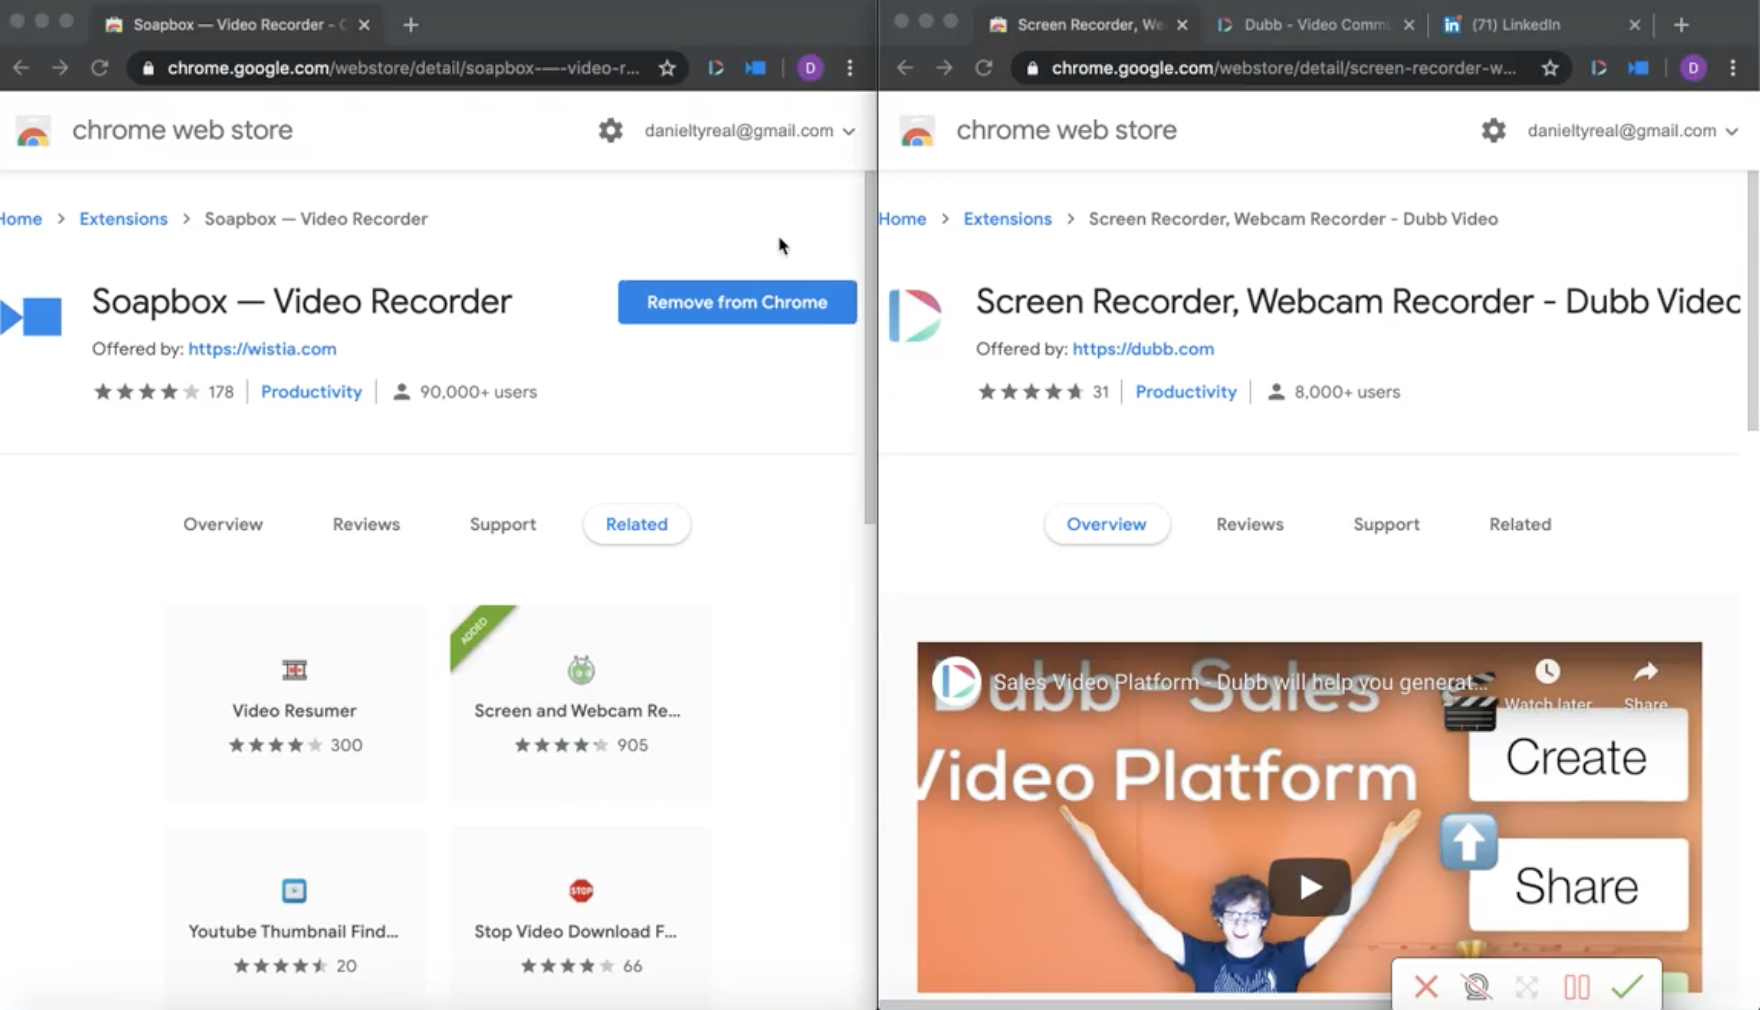1760x1010 pixels.
Task: Open settings gear in left web store
Action: click(610, 130)
